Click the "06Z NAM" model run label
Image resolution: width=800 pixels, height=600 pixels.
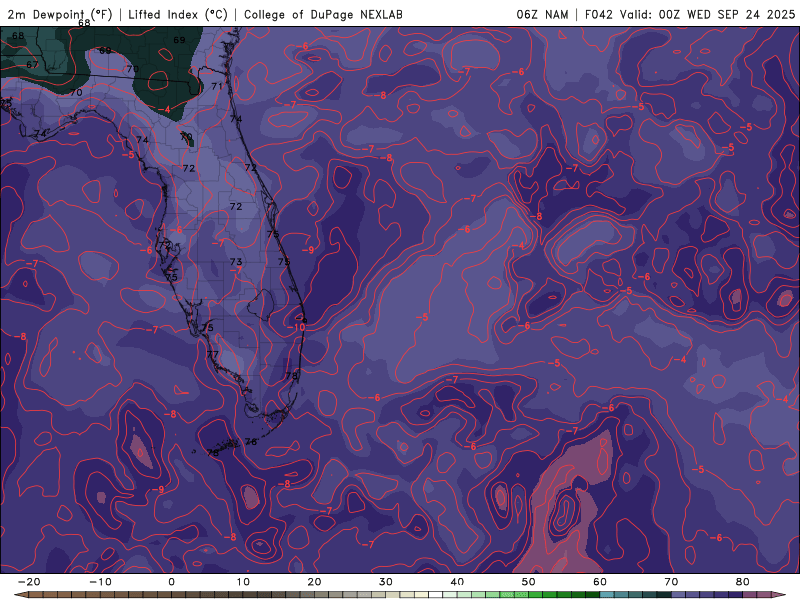(x=542, y=14)
